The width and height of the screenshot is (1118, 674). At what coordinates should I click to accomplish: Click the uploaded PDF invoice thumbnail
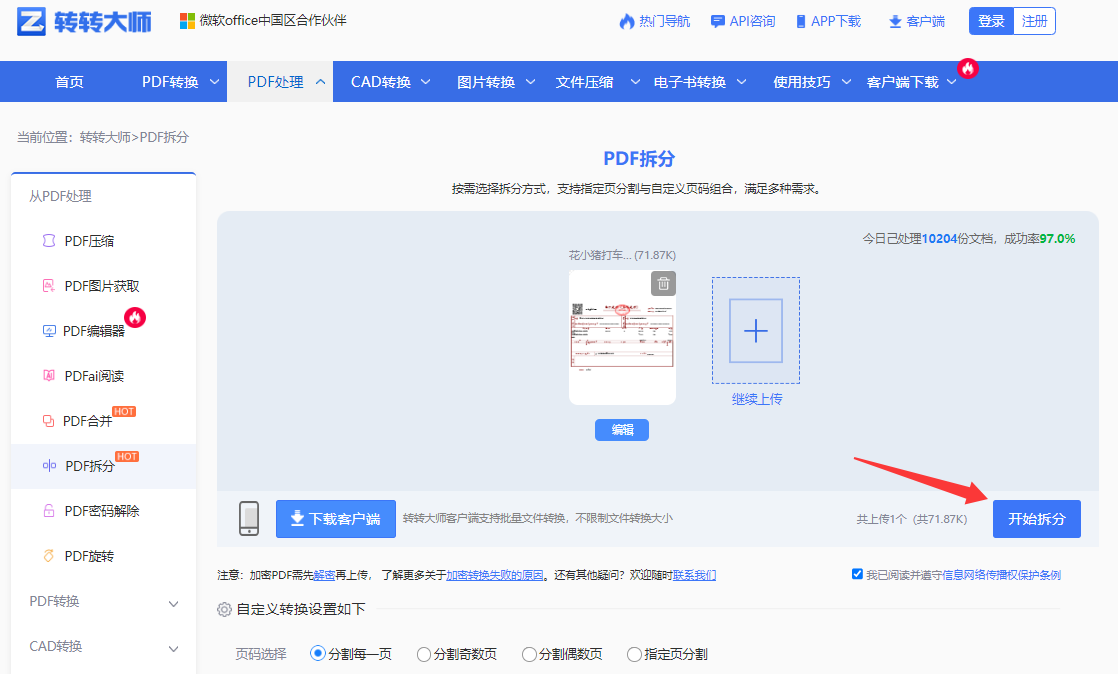click(622, 337)
